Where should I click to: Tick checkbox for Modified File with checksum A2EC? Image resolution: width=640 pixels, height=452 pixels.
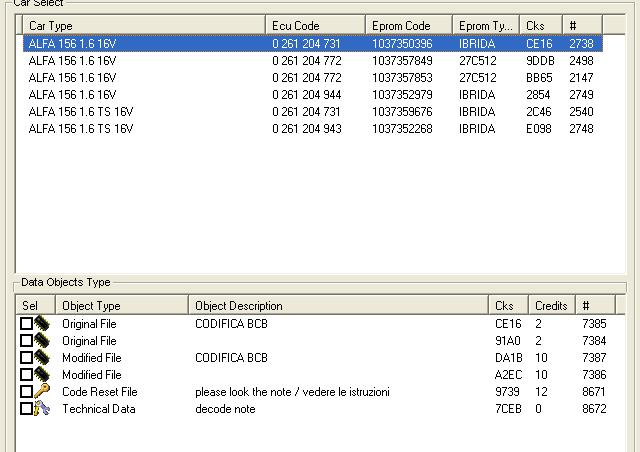point(26,375)
